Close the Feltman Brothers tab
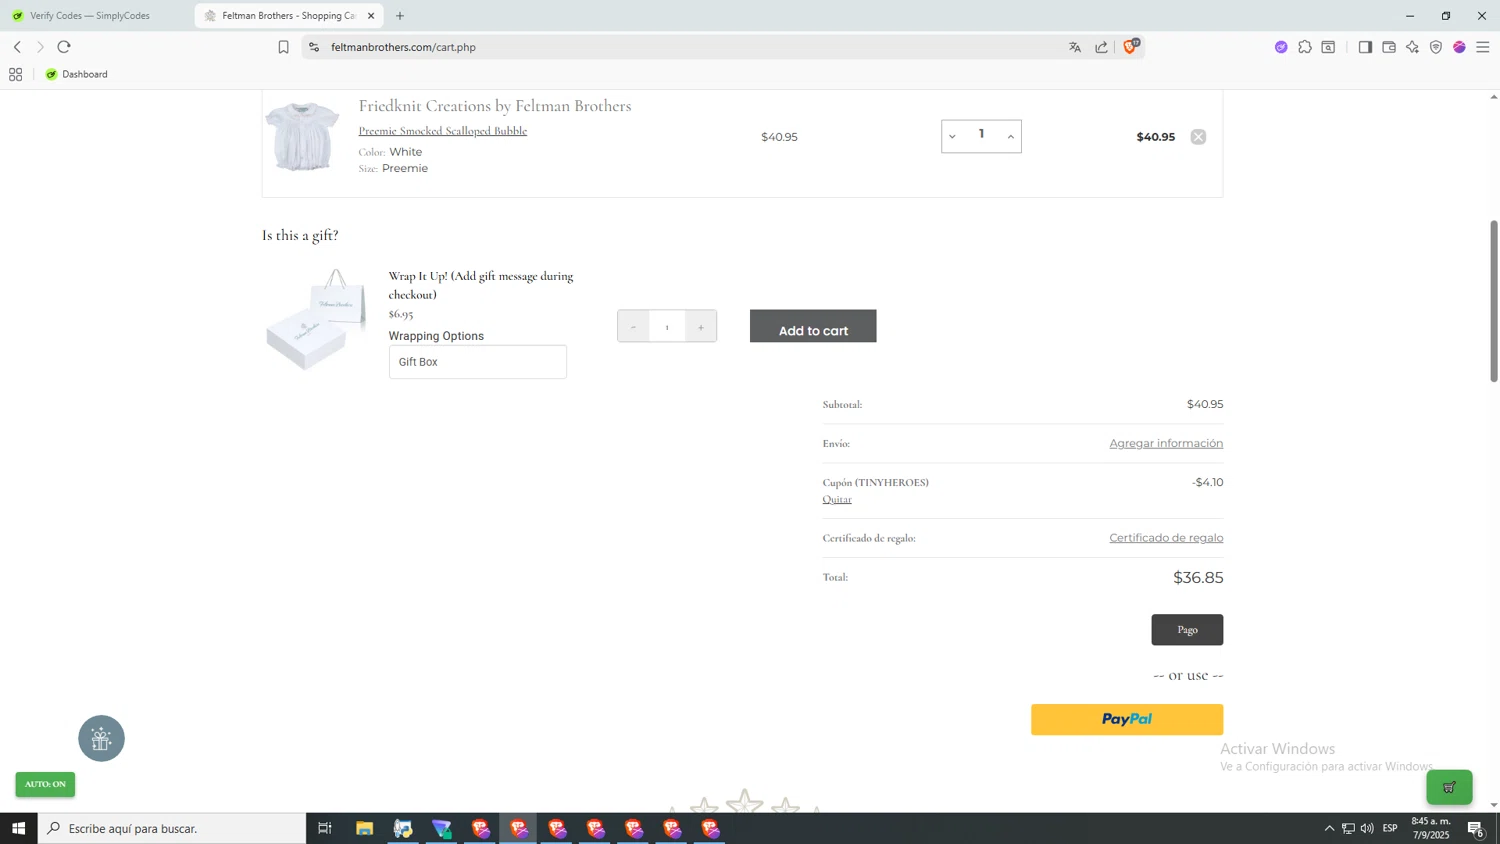1500x844 pixels. point(371,16)
